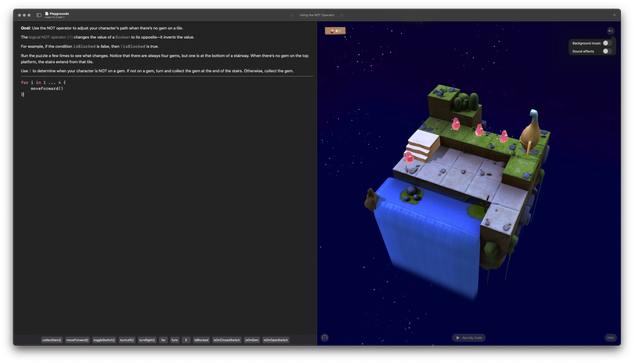Click the plus icon in title bar
This screenshot has height=363, width=634.
[614, 15]
